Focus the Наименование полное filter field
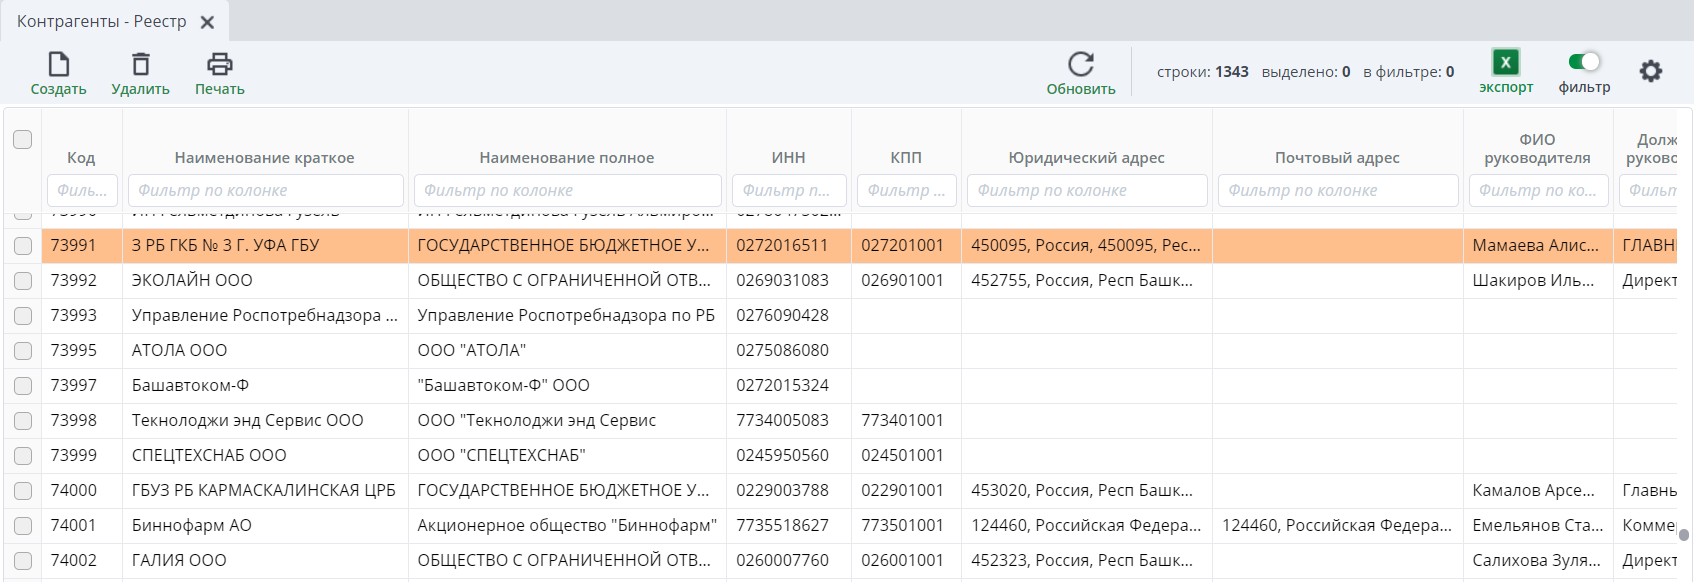Viewport: 1694px width, 582px height. coord(567,190)
